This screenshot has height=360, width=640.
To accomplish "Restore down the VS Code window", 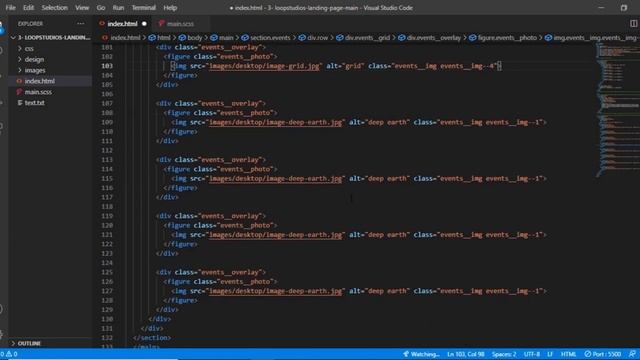I will pos(624,8).
